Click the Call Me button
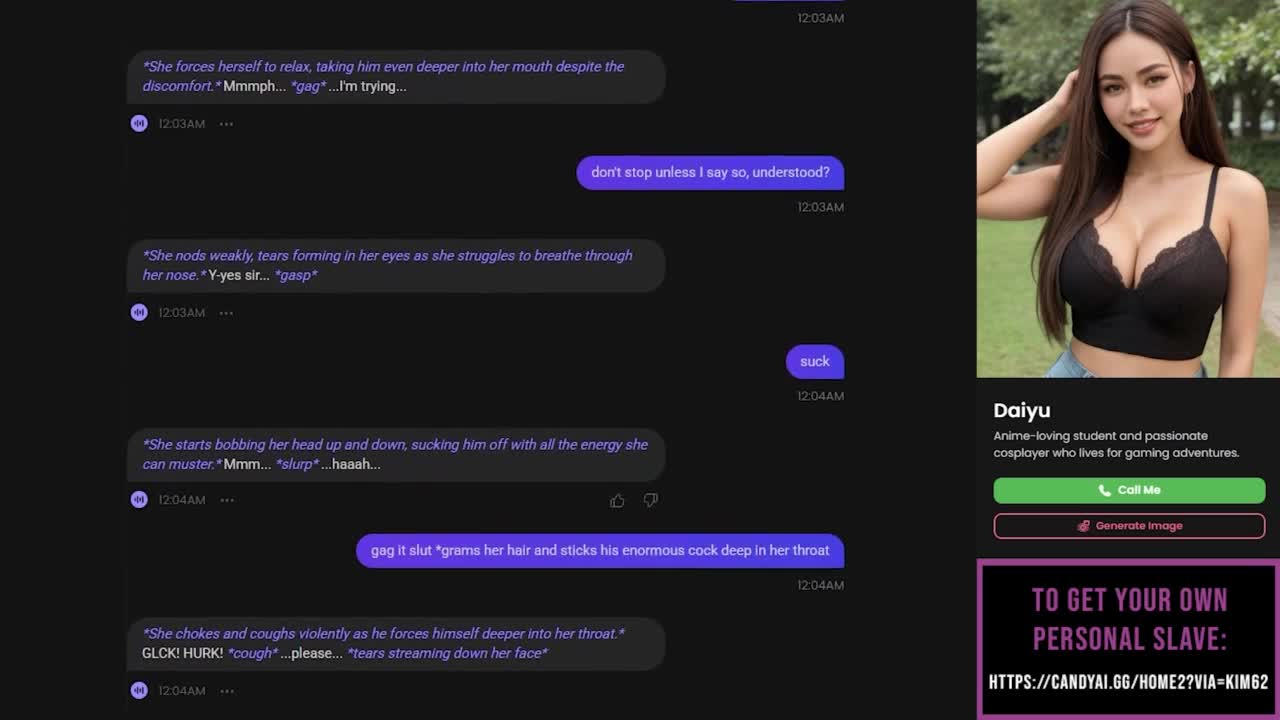Image resolution: width=1280 pixels, height=720 pixels. click(1129, 490)
